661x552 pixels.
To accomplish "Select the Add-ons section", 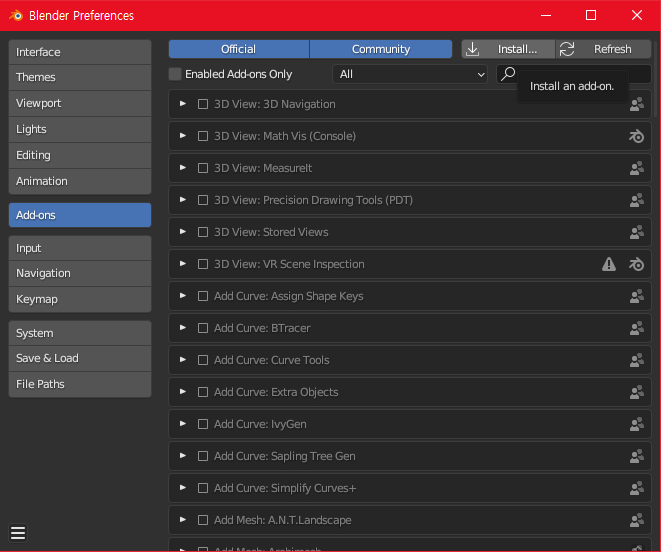I will click(x=80, y=215).
